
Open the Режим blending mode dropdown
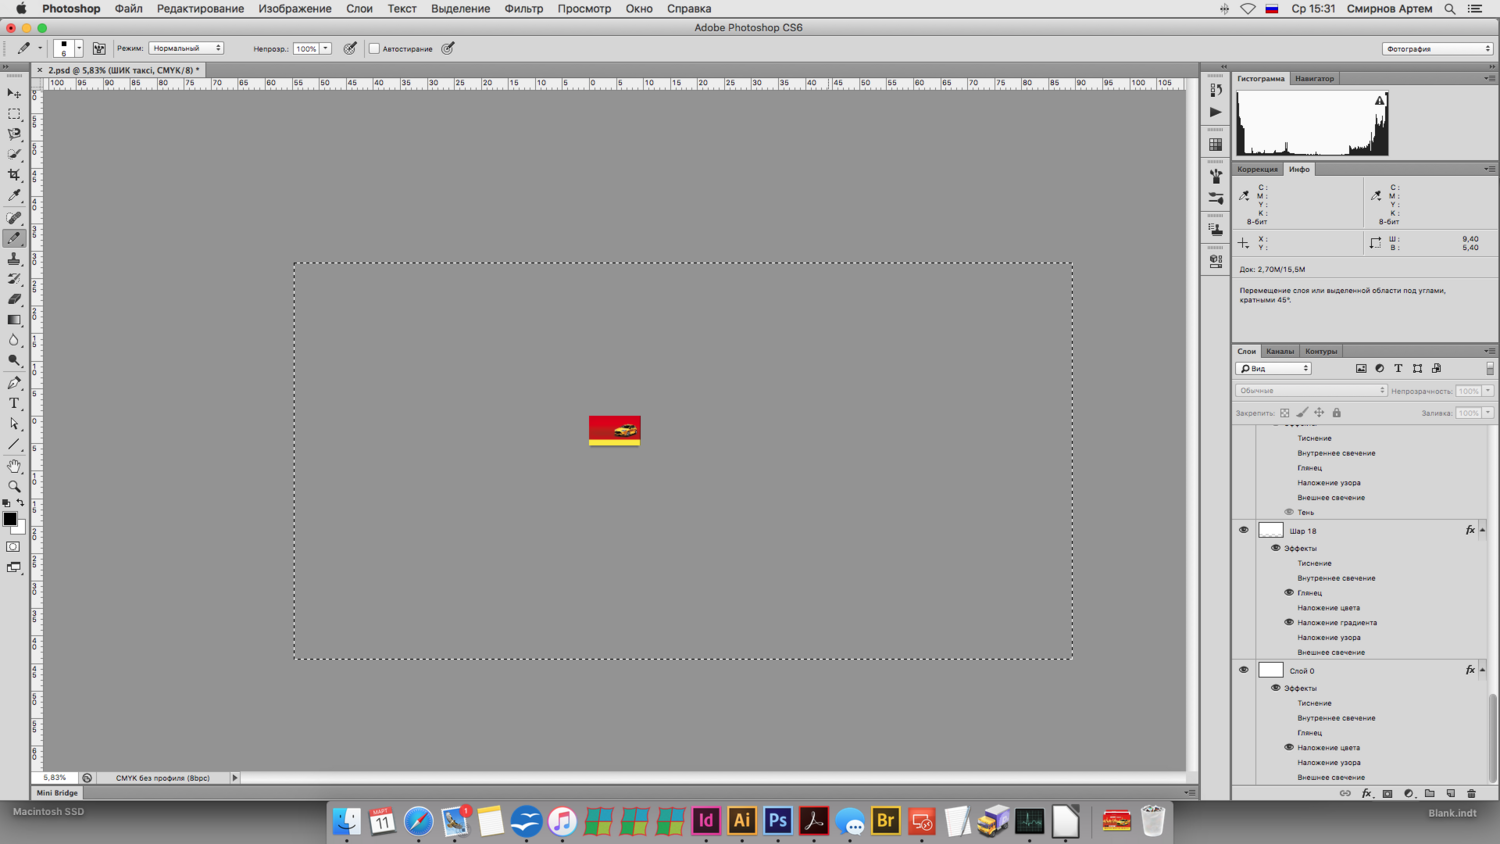point(186,48)
